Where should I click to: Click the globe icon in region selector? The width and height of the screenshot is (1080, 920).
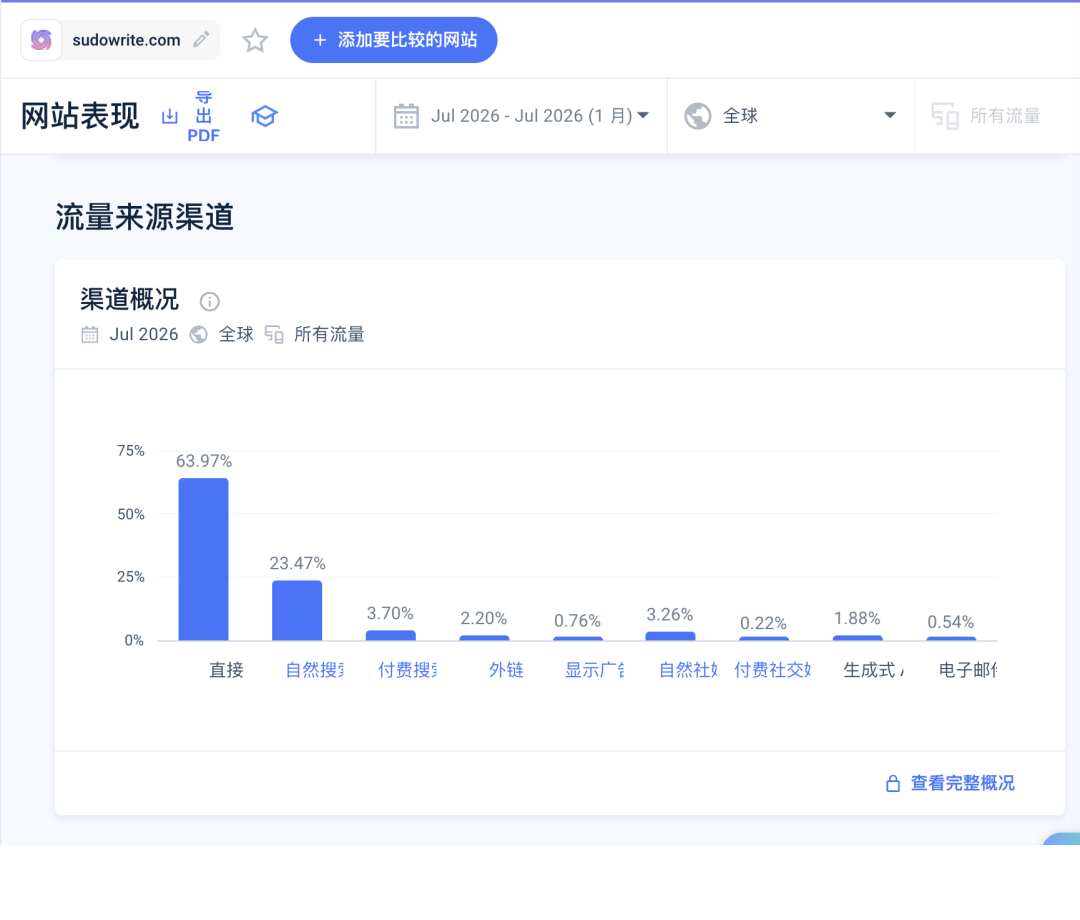click(697, 116)
